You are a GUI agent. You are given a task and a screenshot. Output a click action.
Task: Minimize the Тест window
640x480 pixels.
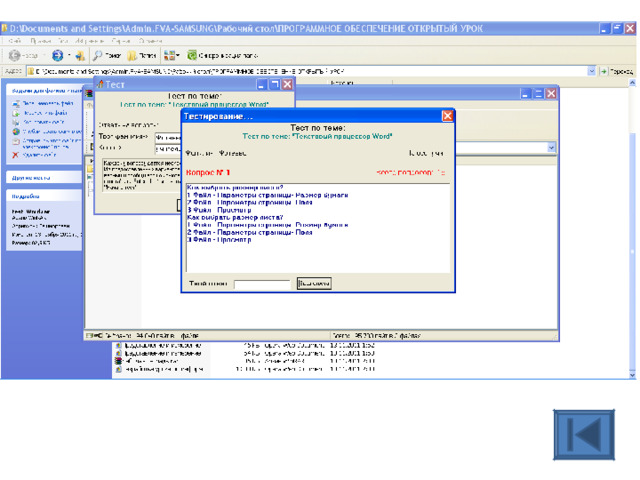pos(262,84)
